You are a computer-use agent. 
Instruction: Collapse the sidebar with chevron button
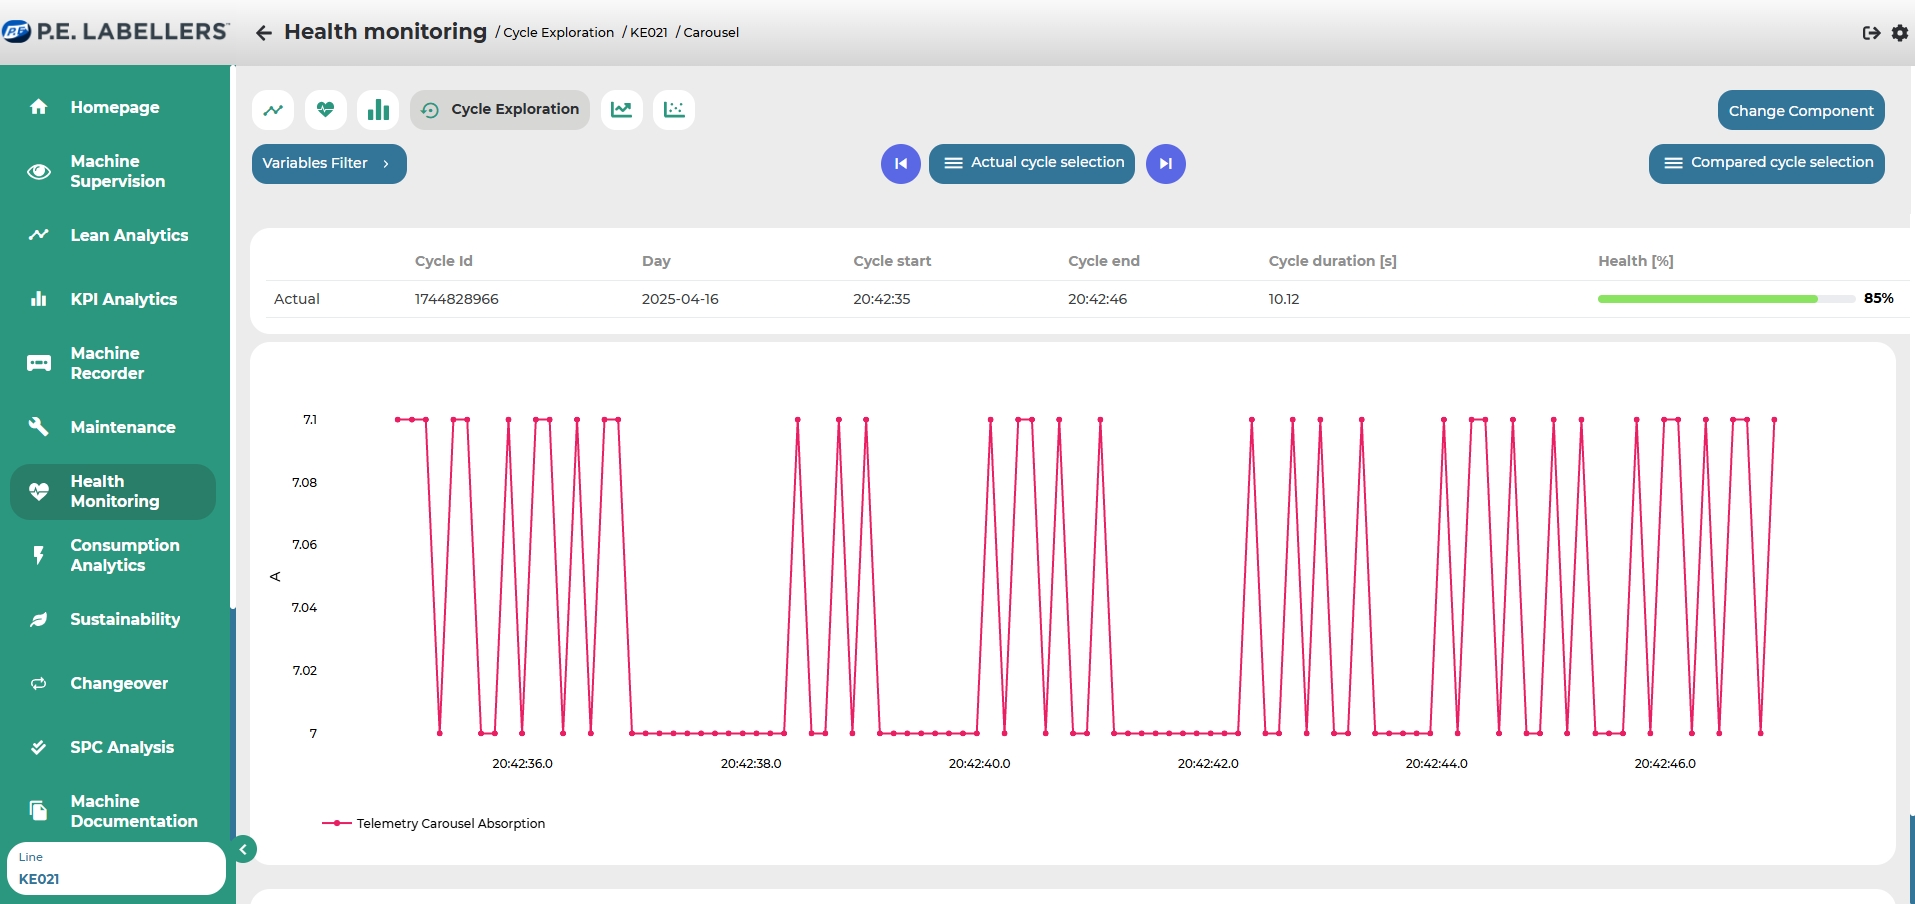(243, 849)
